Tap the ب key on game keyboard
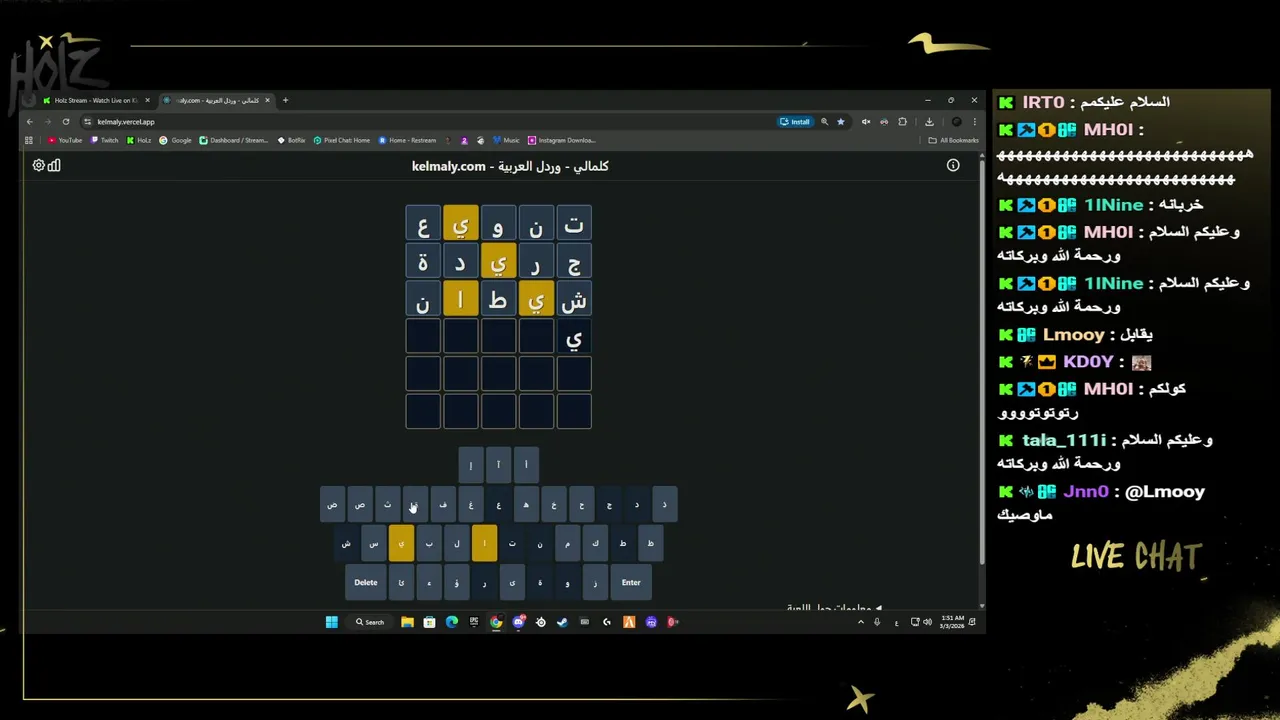Image resolution: width=1280 pixels, height=720 pixels. tap(429, 543)
